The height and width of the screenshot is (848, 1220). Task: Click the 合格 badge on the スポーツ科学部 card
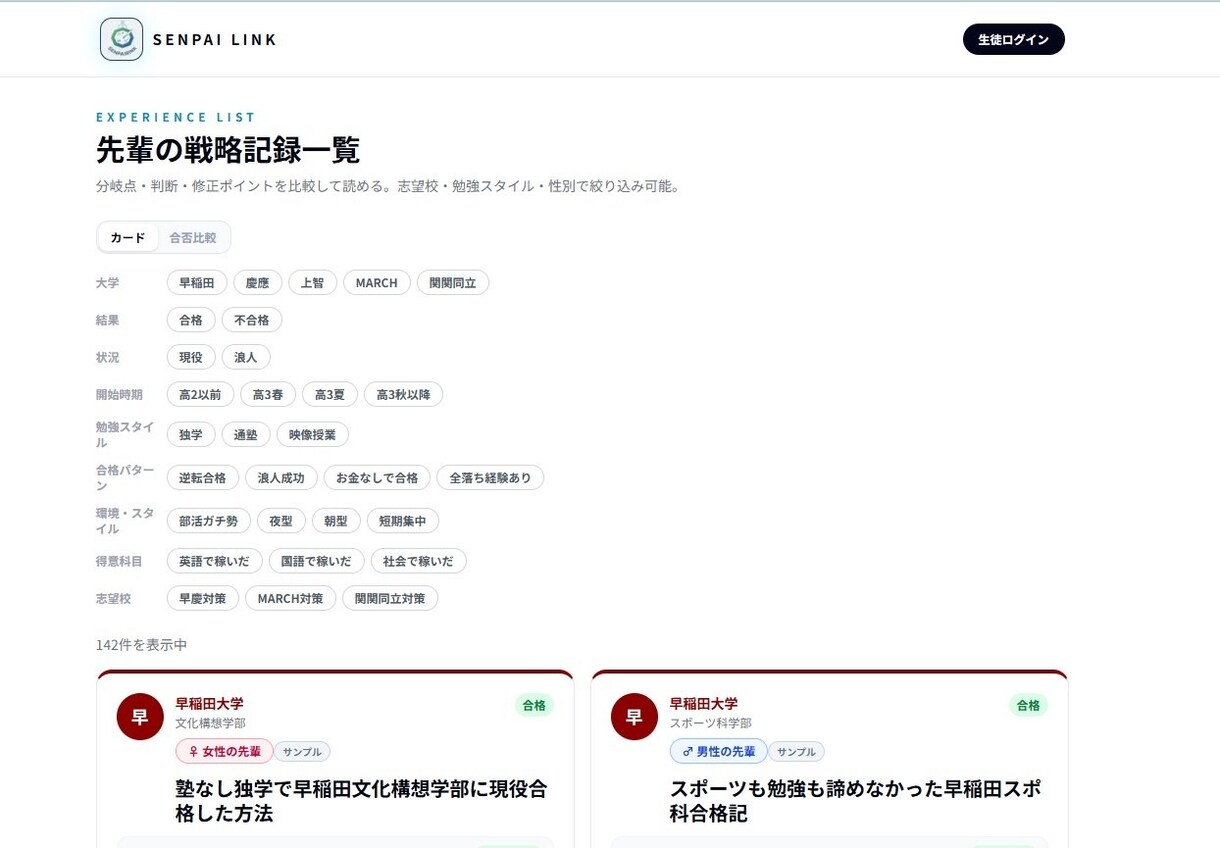[x=1028, y=705]
